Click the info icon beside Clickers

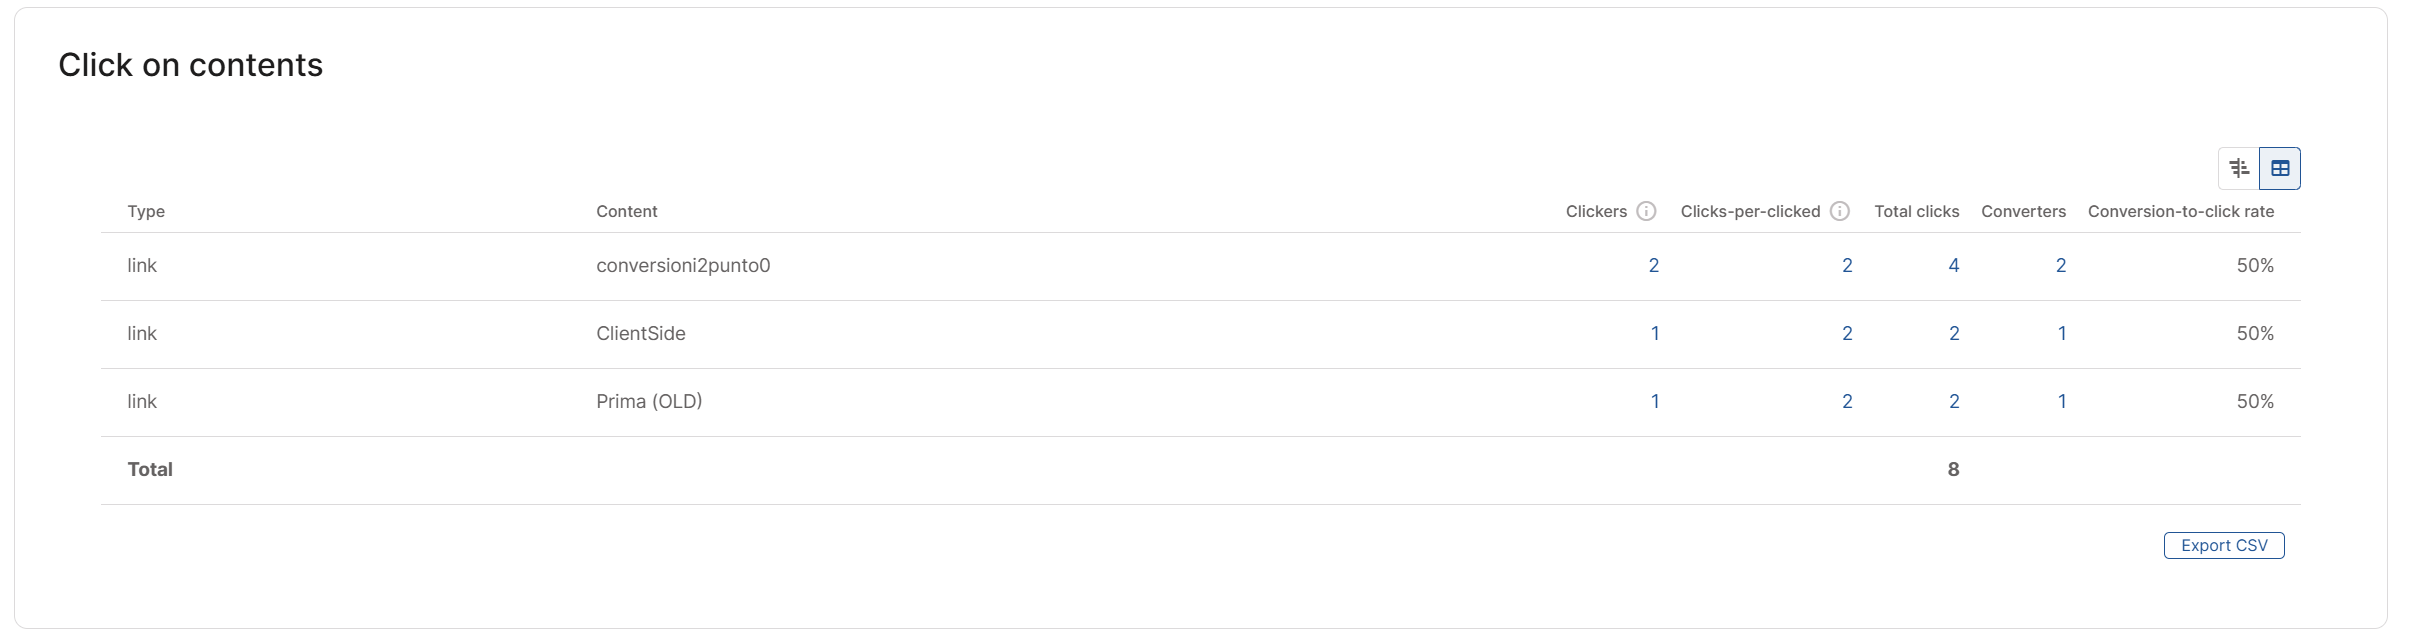click(1646, 211)
